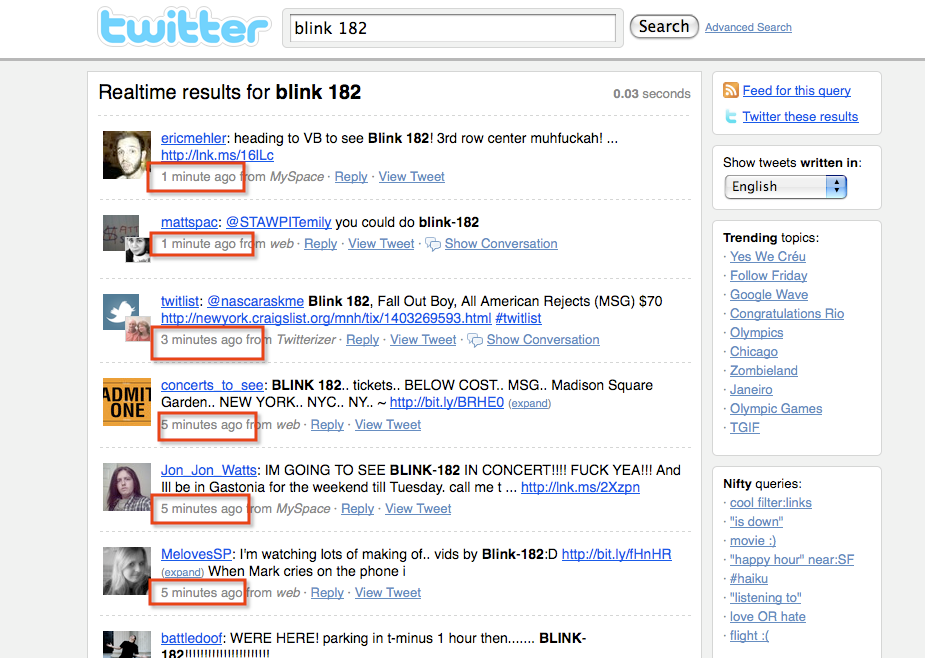Run nifty query love OR hate

tap(767, 617)
